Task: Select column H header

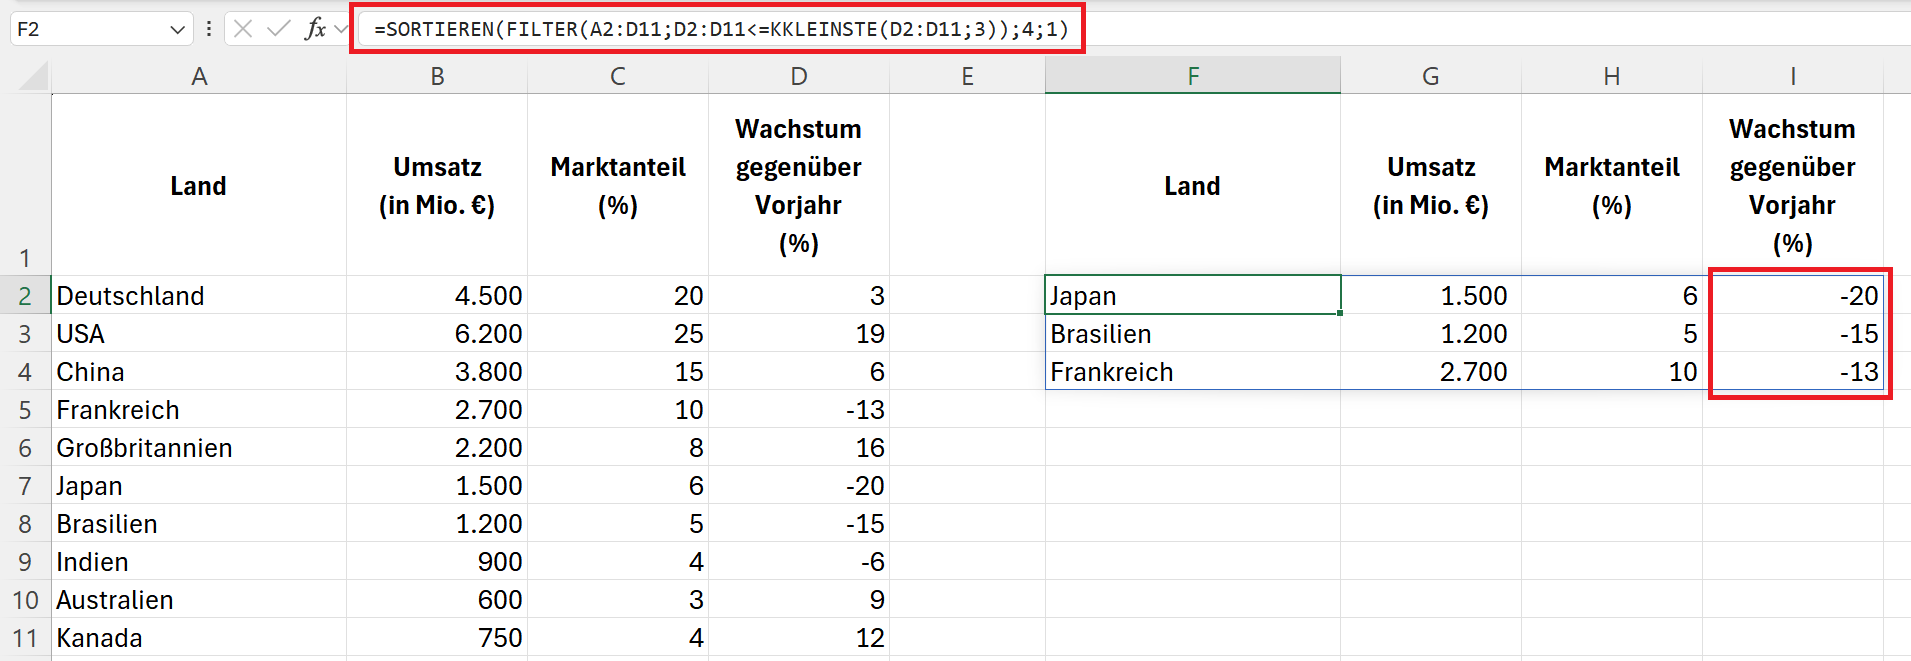Action: 1612,76
